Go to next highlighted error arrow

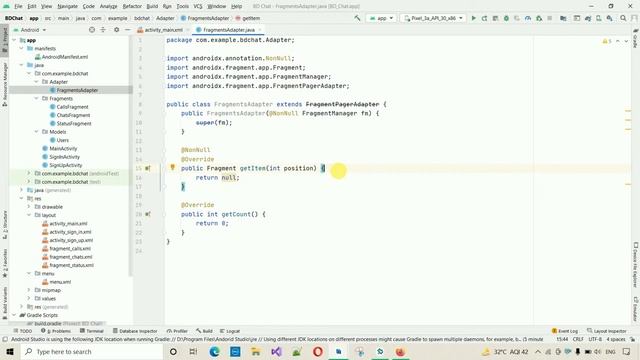pyautogui.click(x=626, y=41)
